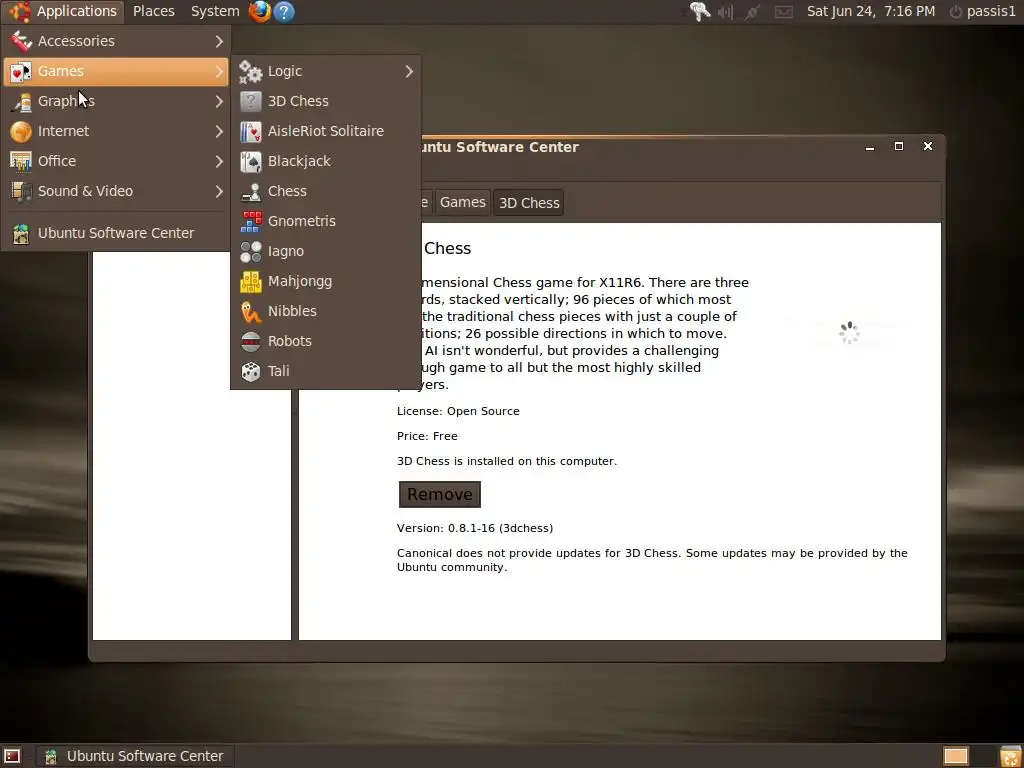
Task: Open the Trash applet in bottom panel
Action: pos(1010,756)
